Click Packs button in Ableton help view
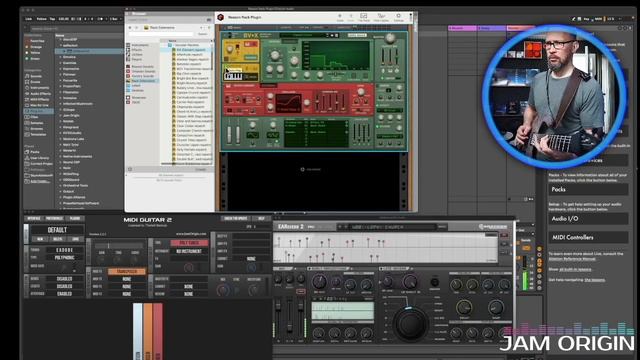This screenshot has height=360, width=640. click(588, 189)
